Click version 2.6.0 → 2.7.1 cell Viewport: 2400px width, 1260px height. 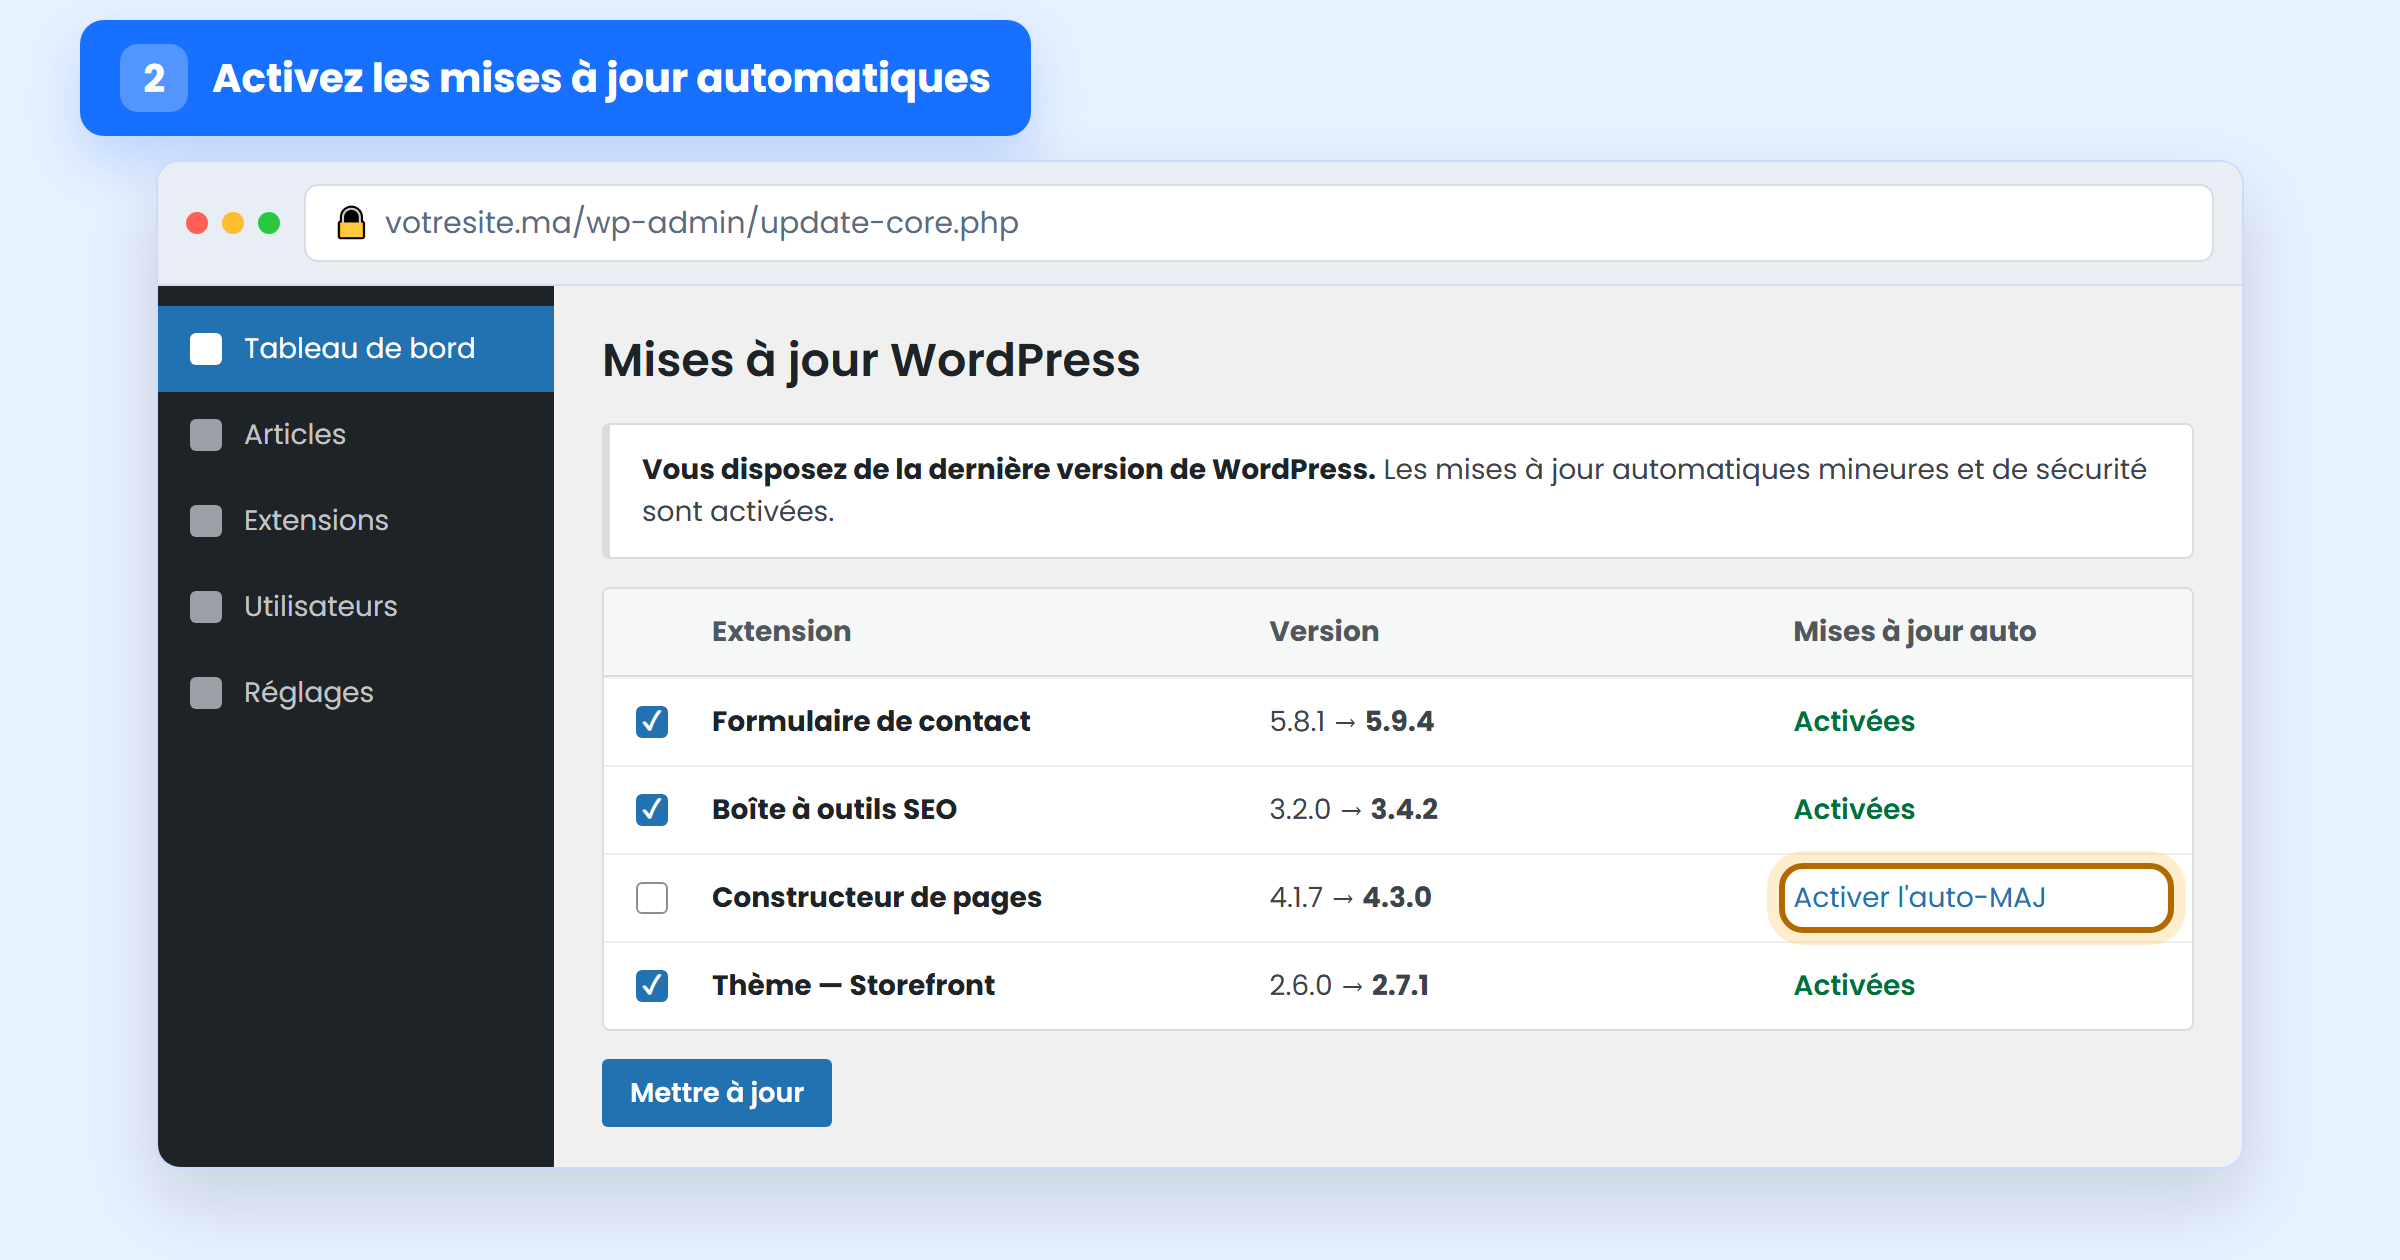(x=1349, y=986)
